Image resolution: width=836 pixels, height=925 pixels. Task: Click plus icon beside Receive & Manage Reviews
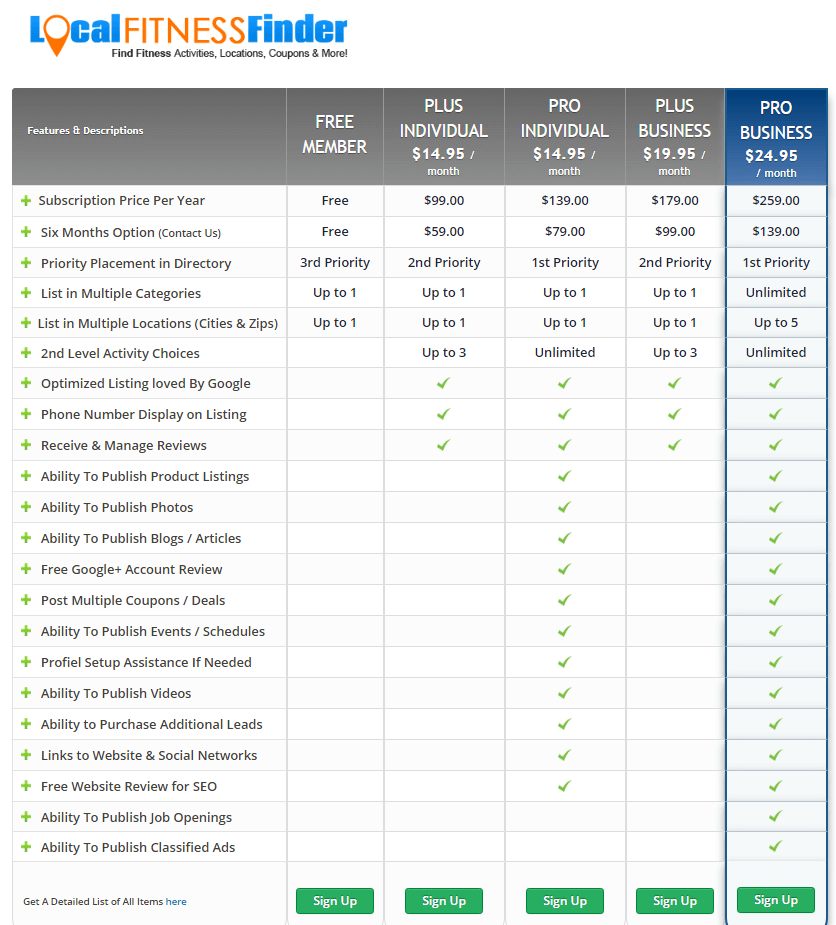(x=26, y=445)
